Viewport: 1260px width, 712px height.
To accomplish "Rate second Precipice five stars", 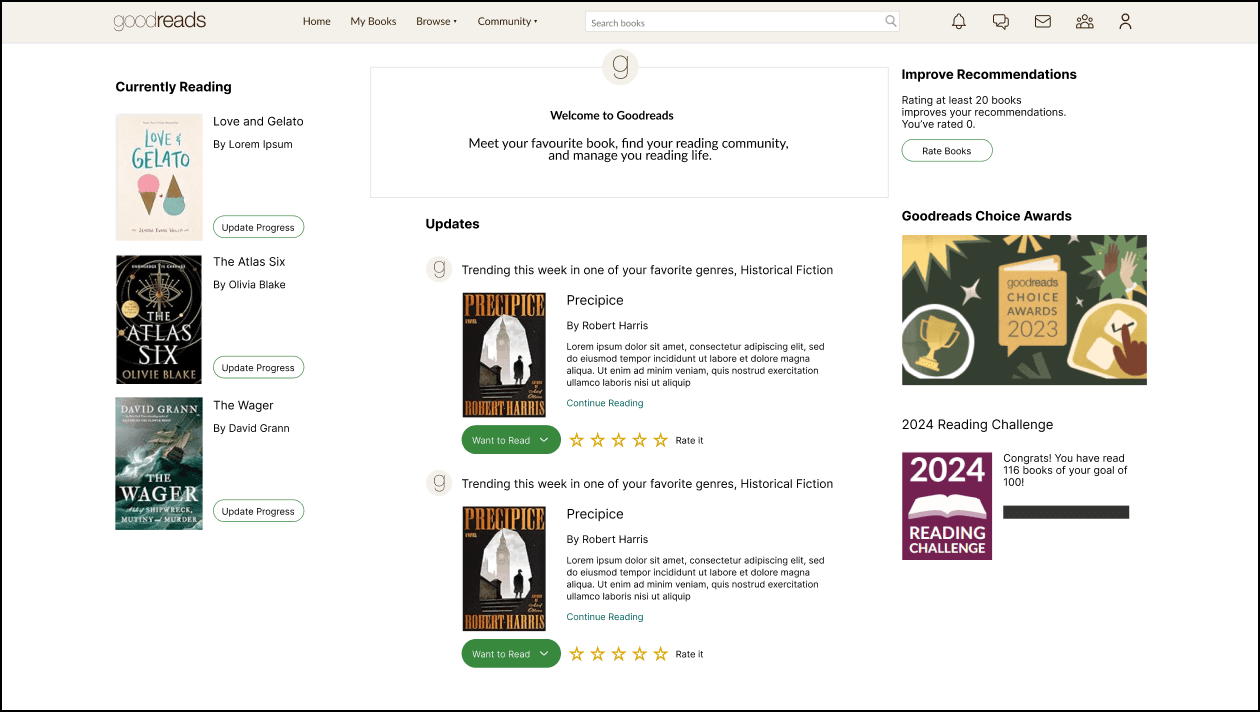I will tap(660, 654).
